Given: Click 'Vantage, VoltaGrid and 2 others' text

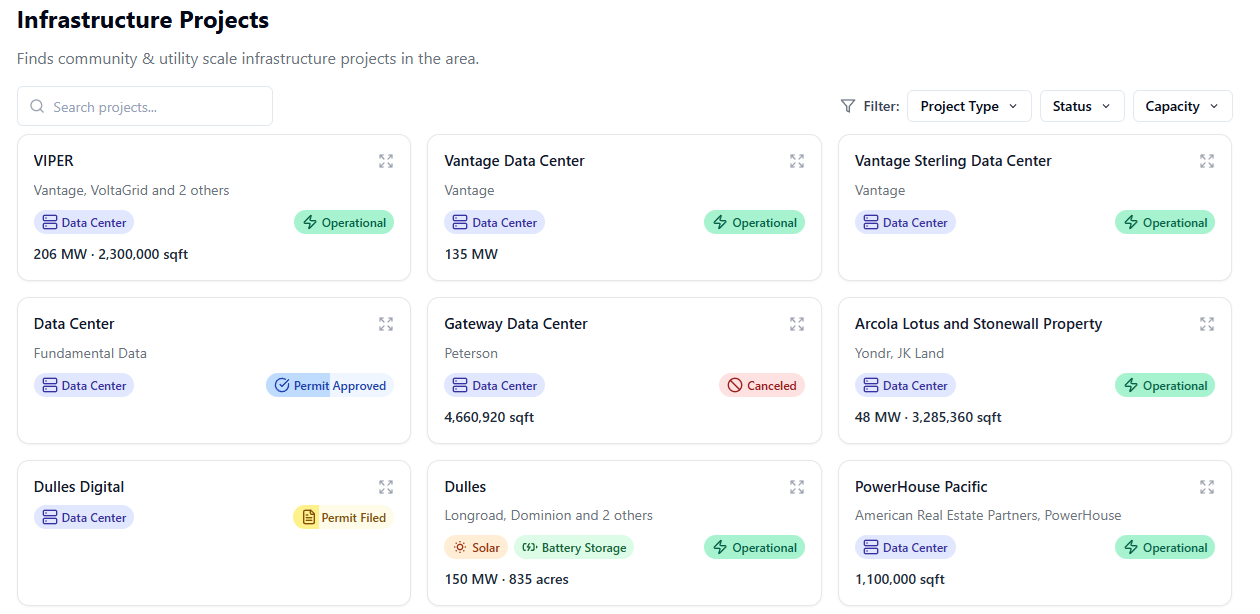Looking at the screenshot, I should [x=132, y=190].
